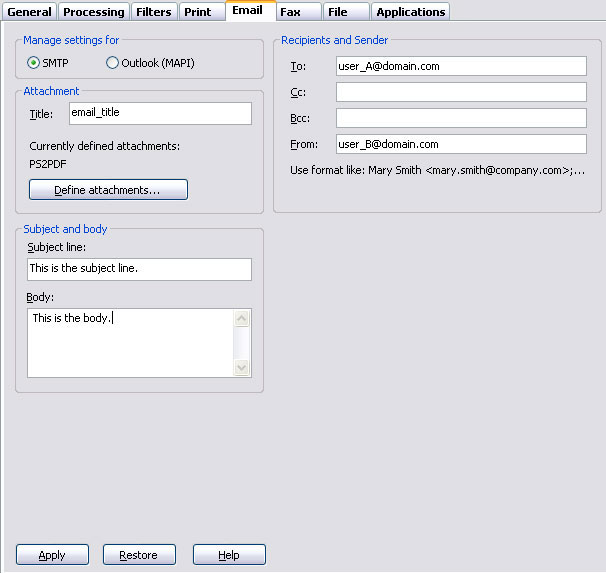This screenshot has height=573, width=606.
Task: Select the Print tab
Action: pyautogui.click(x=198, y=12)
